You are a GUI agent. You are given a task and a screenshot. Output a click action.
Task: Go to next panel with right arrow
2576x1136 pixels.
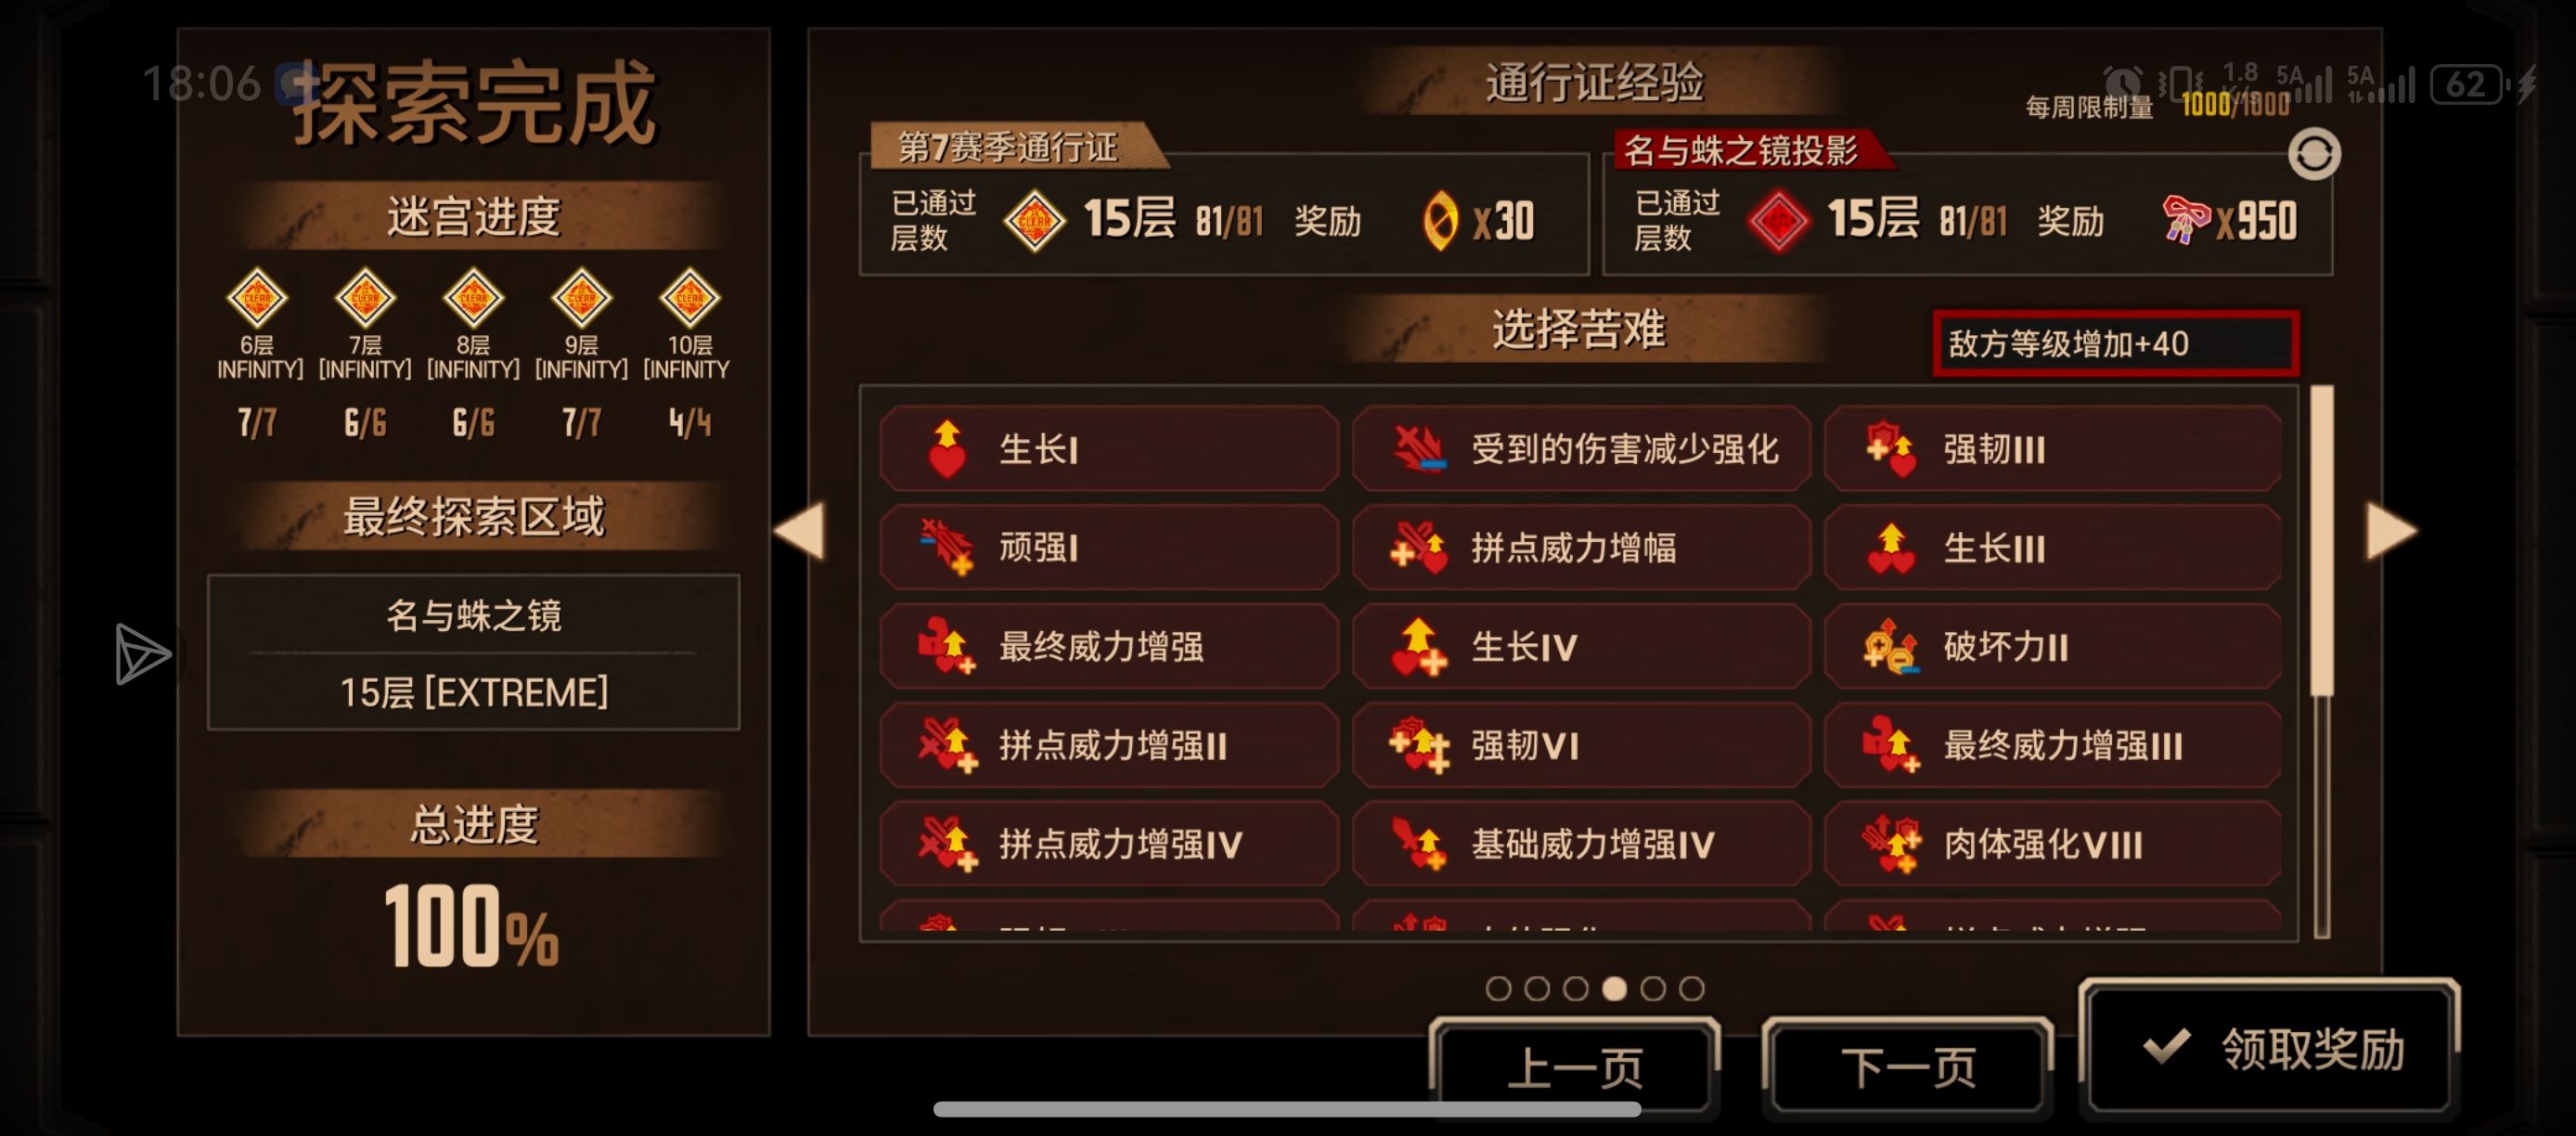pos(2391,530)
